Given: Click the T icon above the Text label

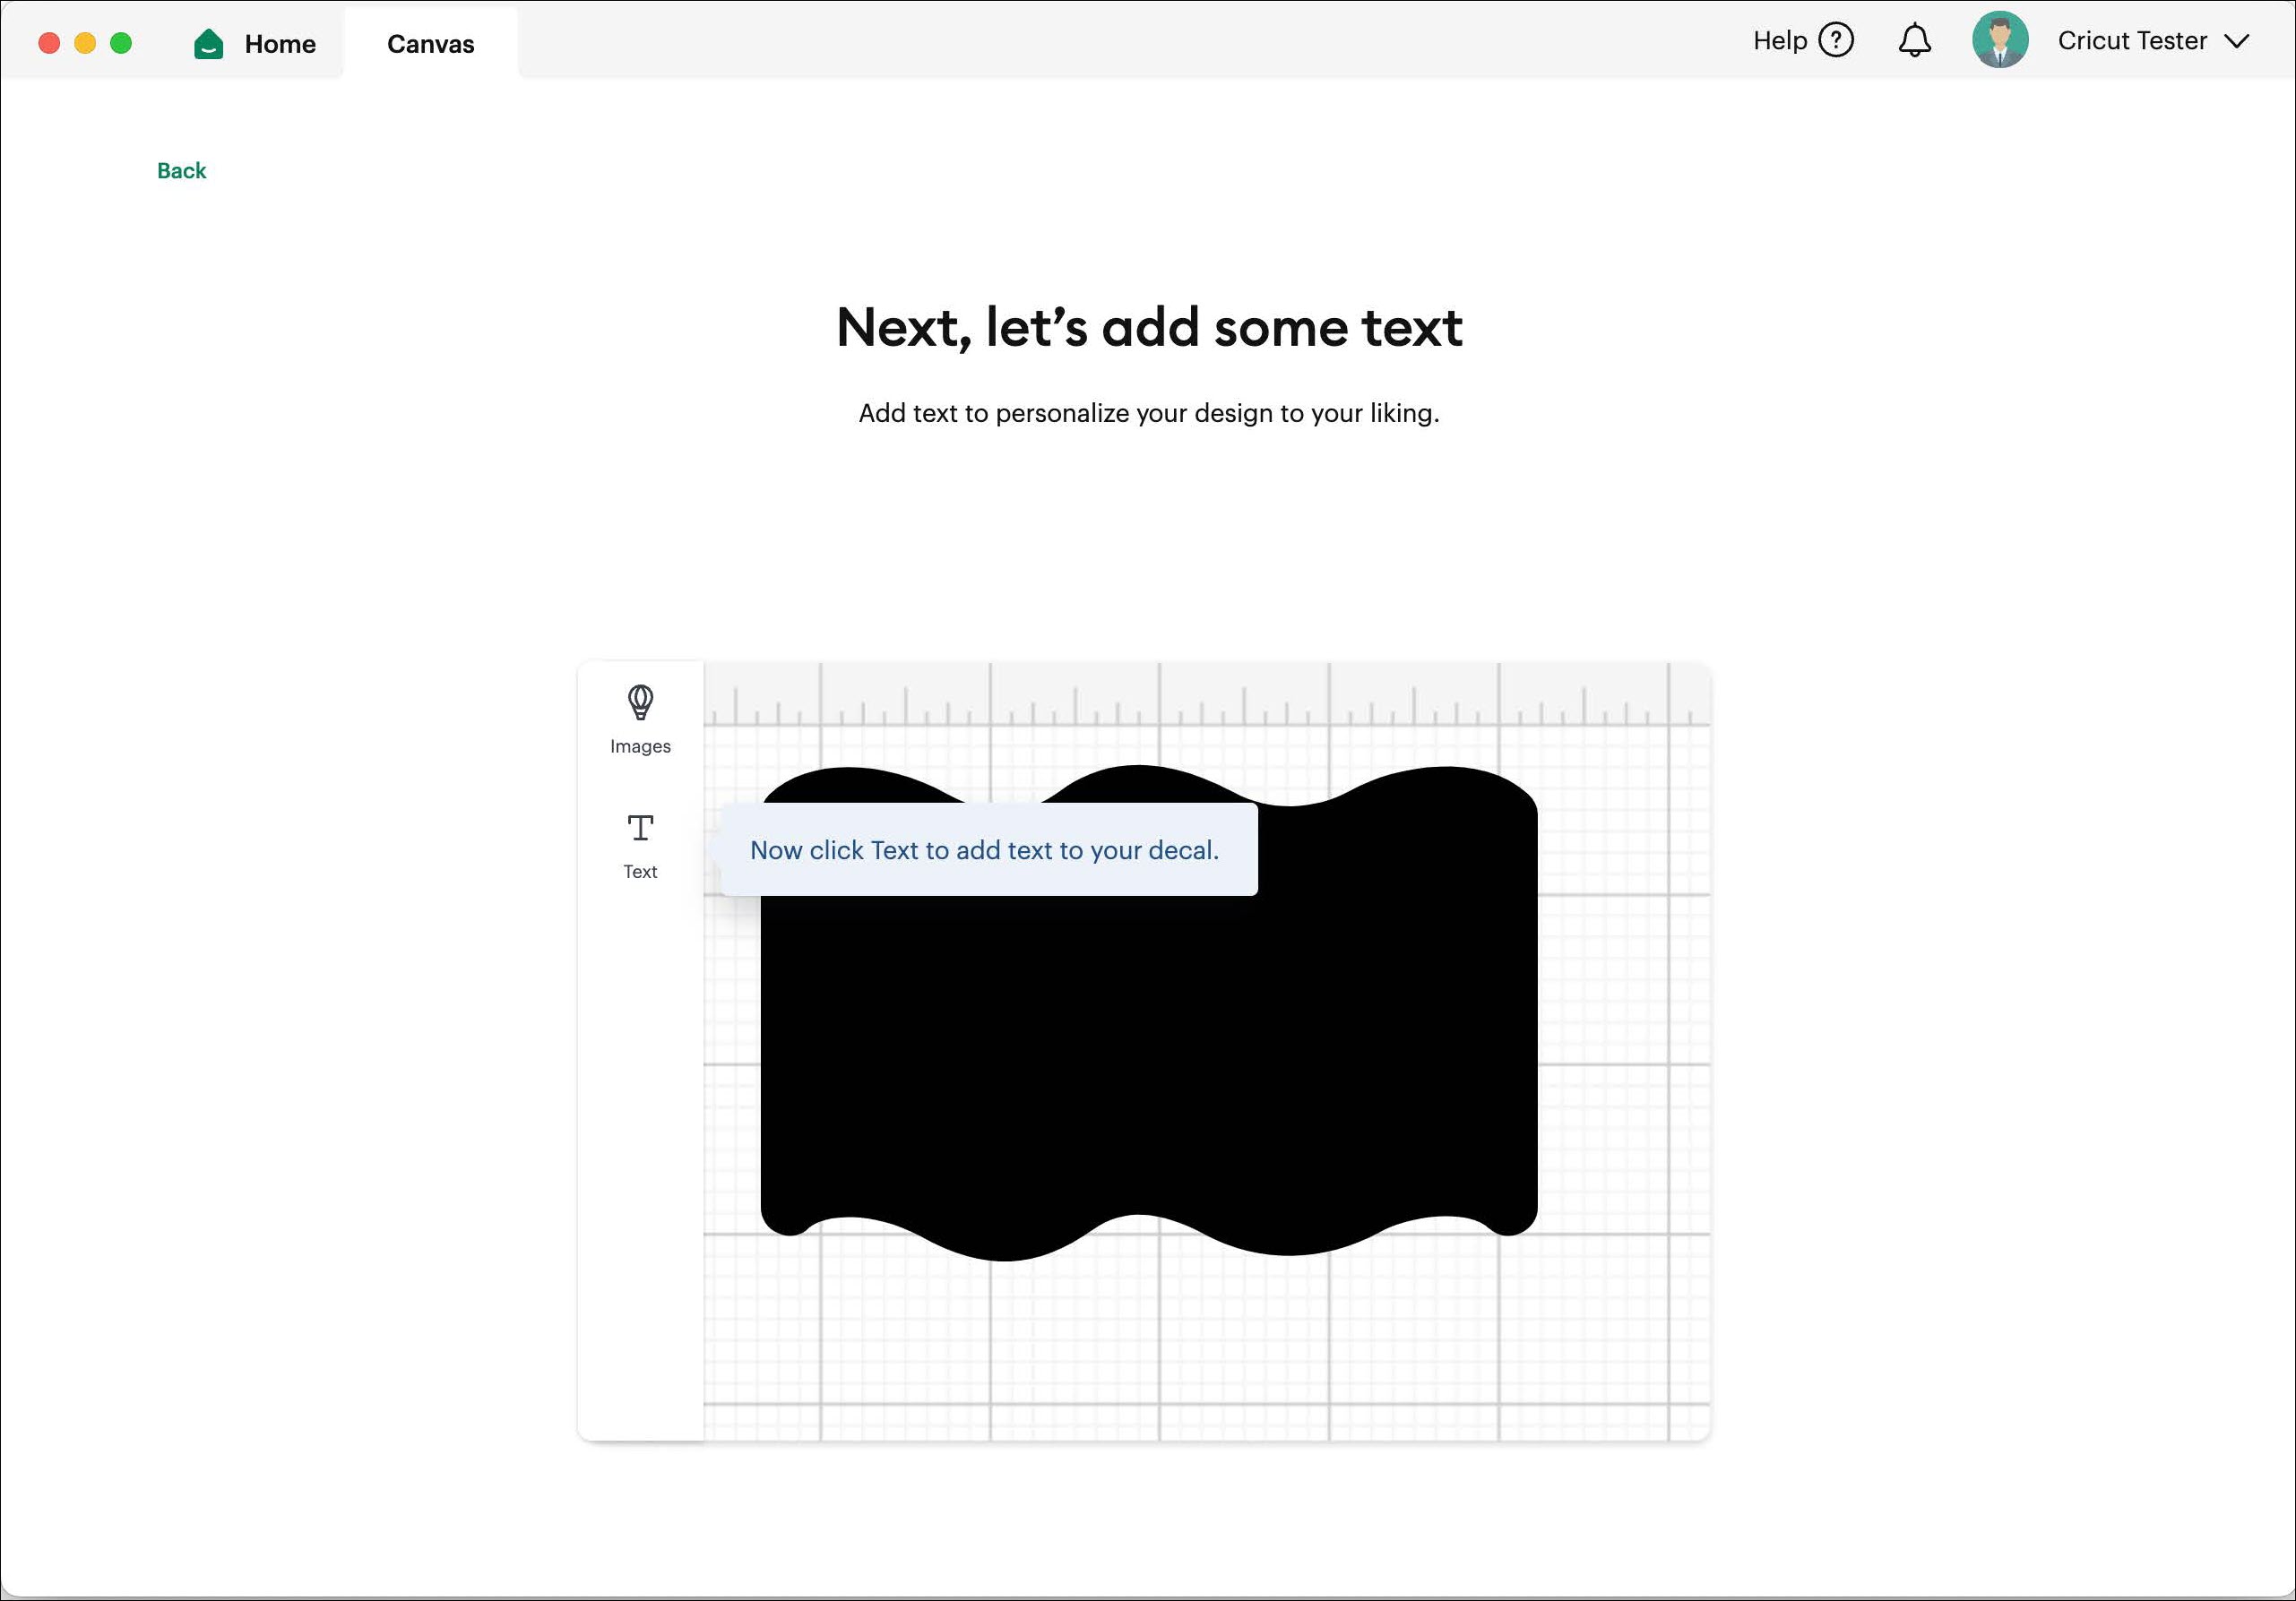Looking at the screenshot, I should [x=639, y=827].
